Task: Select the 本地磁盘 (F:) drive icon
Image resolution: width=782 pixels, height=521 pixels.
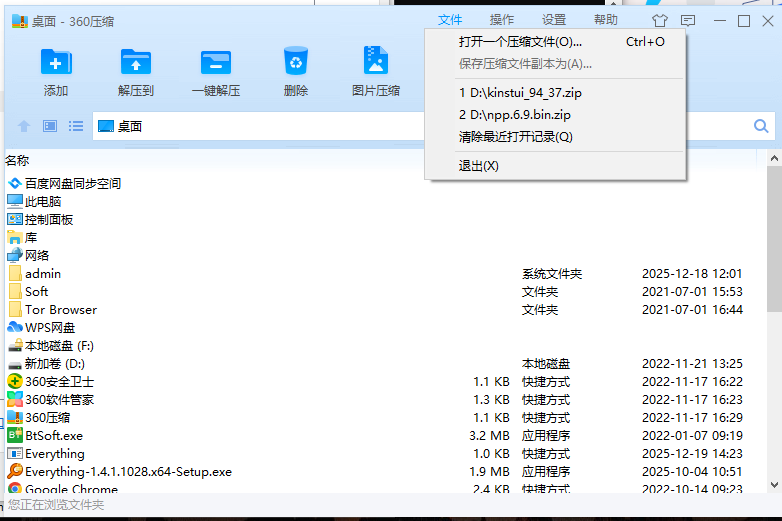Action: [15, 346]
